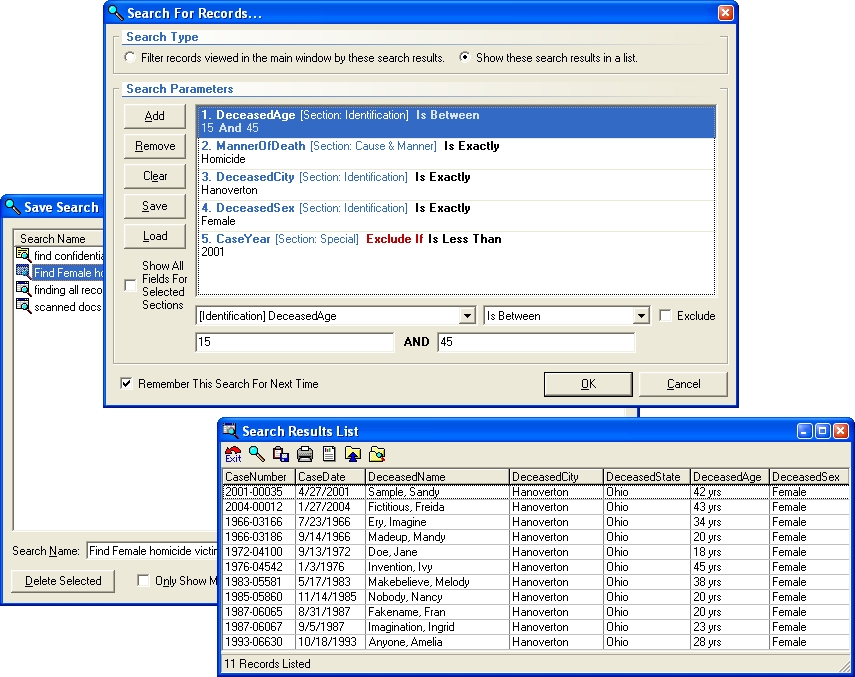
Task: Click the Load button
Action: [155, 235]
